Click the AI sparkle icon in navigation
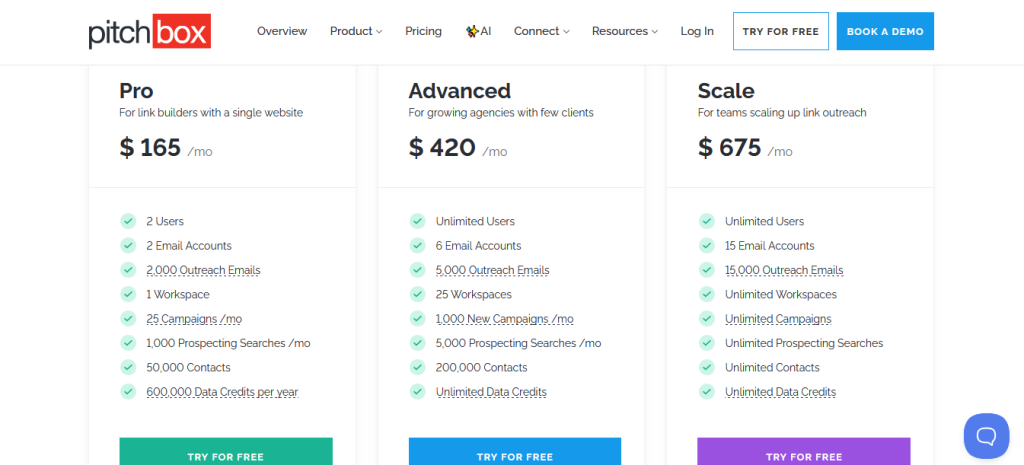Screen dimensions: 1024x465 tap(472, 31)
